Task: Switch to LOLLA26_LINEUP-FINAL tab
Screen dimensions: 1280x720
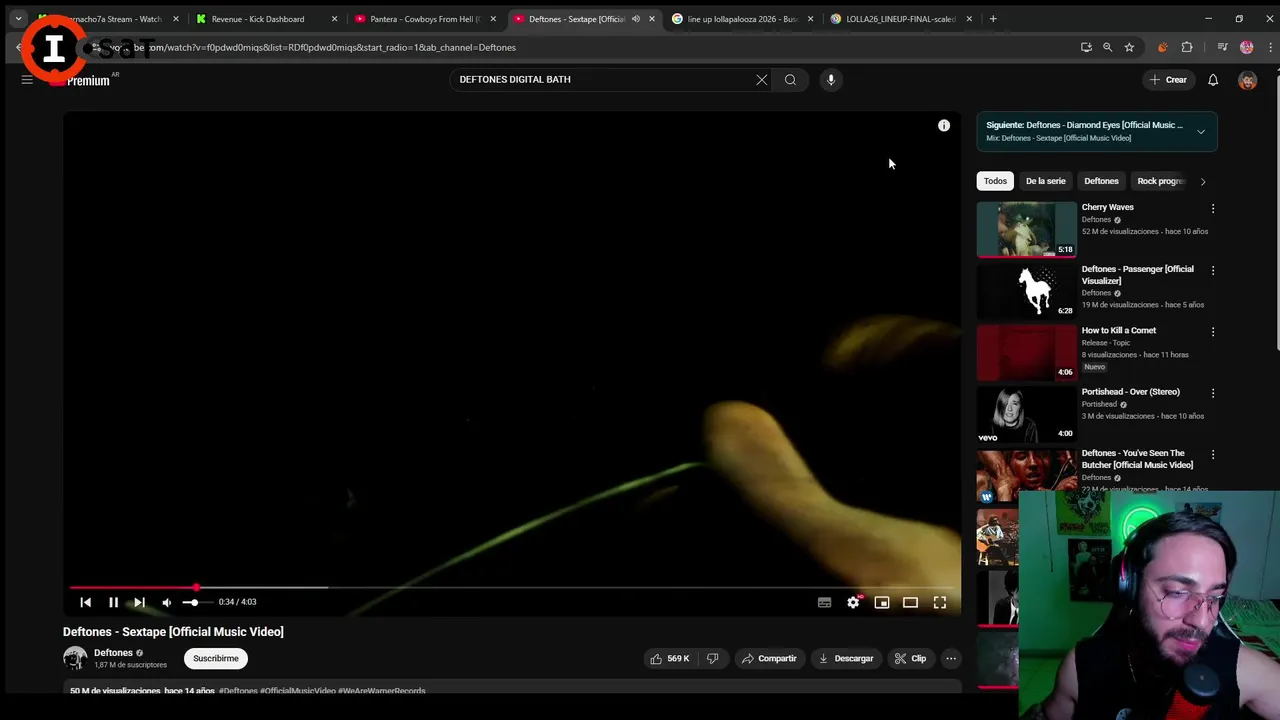Action: coord(900,19)
